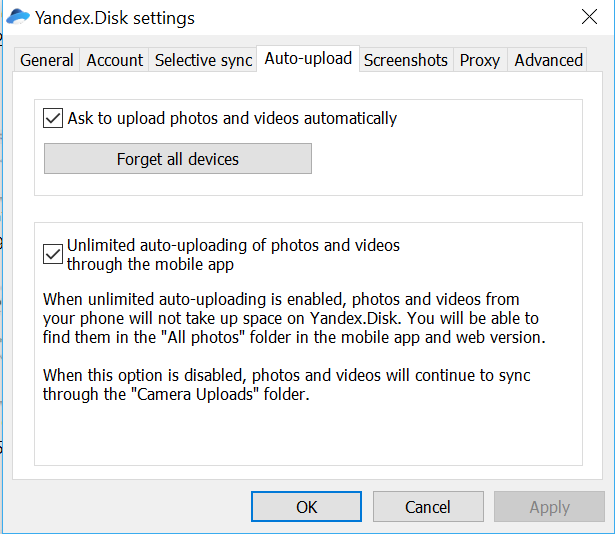Click the Apply button

coord(549,507)
